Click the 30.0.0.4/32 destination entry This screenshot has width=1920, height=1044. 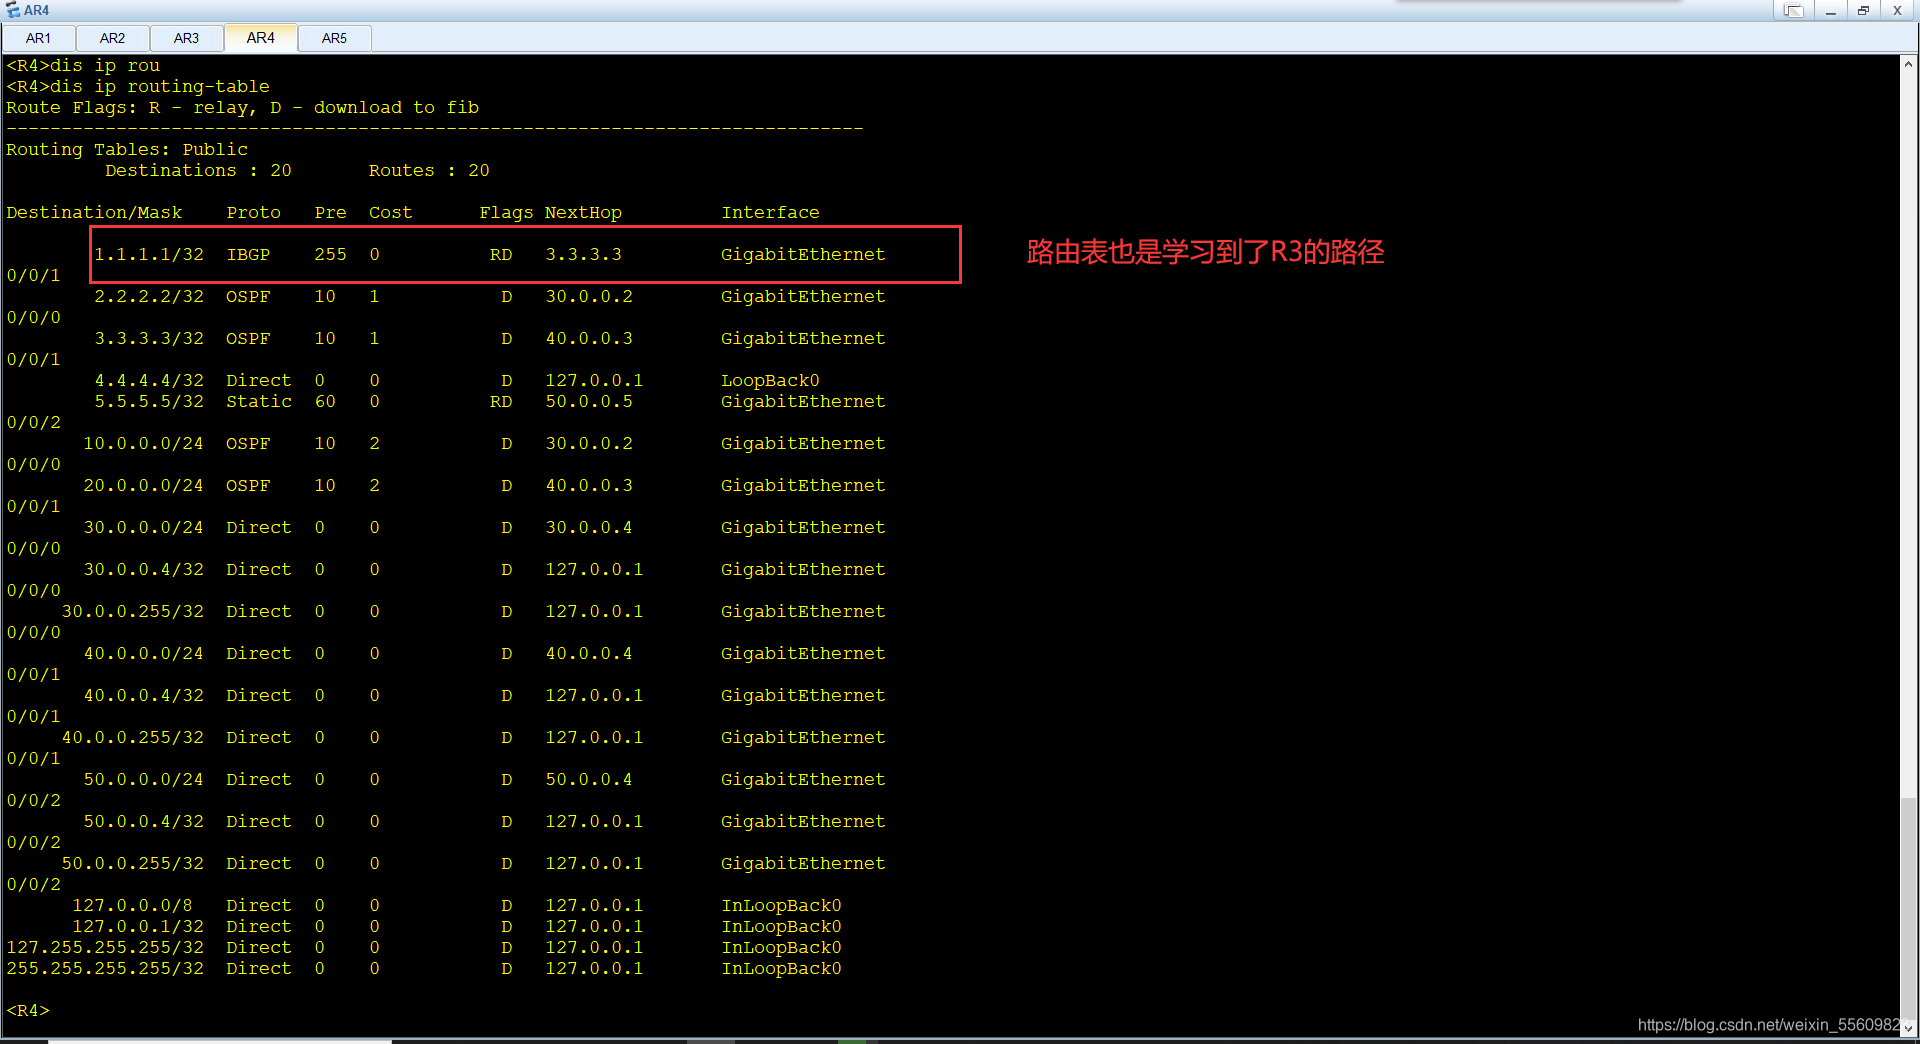143,570
